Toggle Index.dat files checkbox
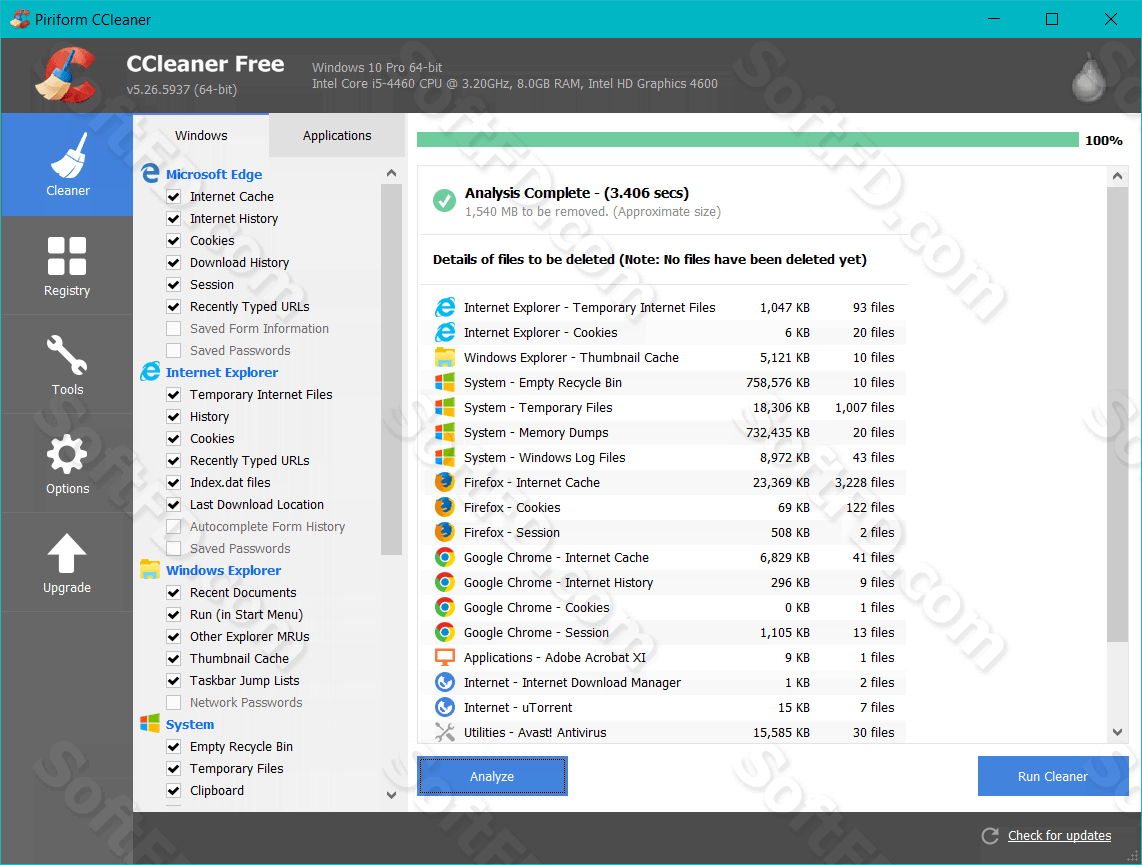The height and width of the screenshot is (865, 1142). [x=173, y=483]
